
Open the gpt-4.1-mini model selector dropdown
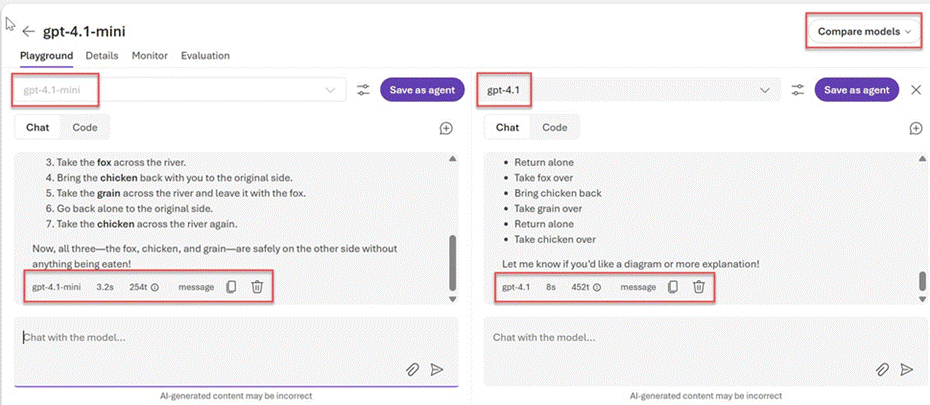click(180, 90)
